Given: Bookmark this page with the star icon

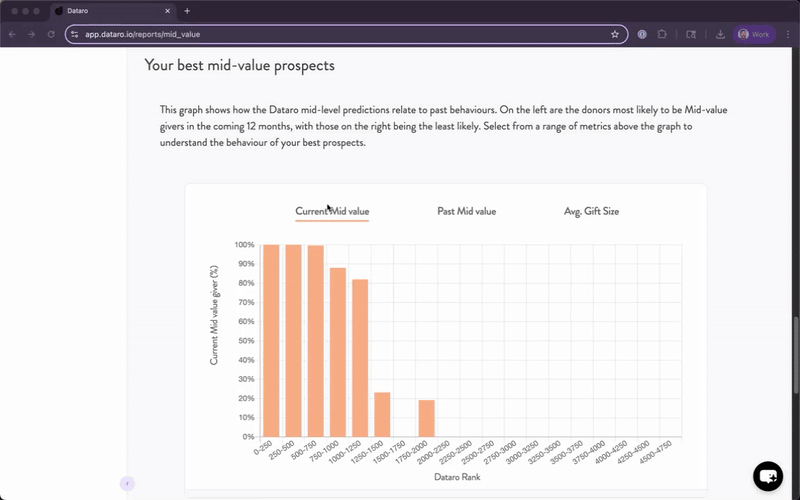Looking at the screenshot, I should pos(615,34).
